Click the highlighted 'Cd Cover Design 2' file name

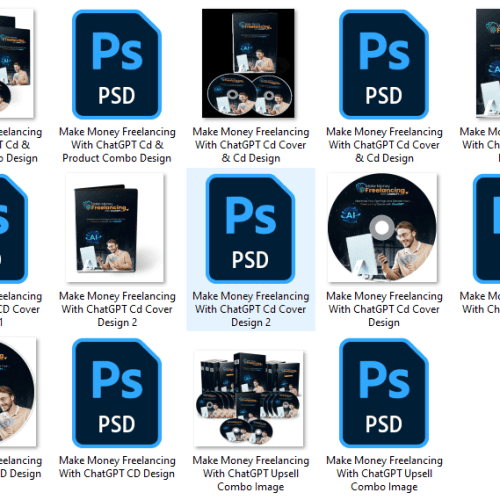pos(251,309)
